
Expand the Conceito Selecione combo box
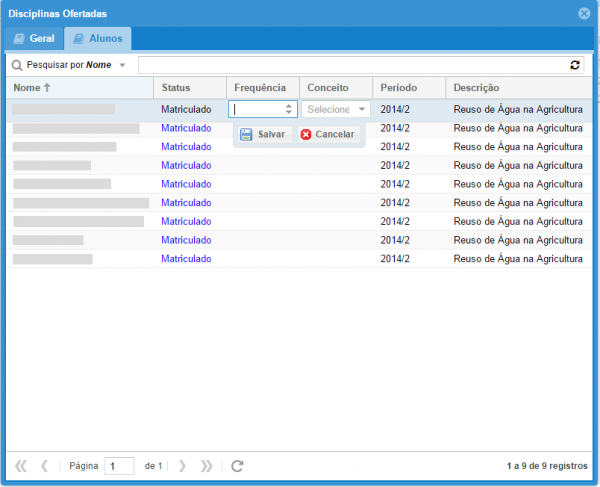362,109
